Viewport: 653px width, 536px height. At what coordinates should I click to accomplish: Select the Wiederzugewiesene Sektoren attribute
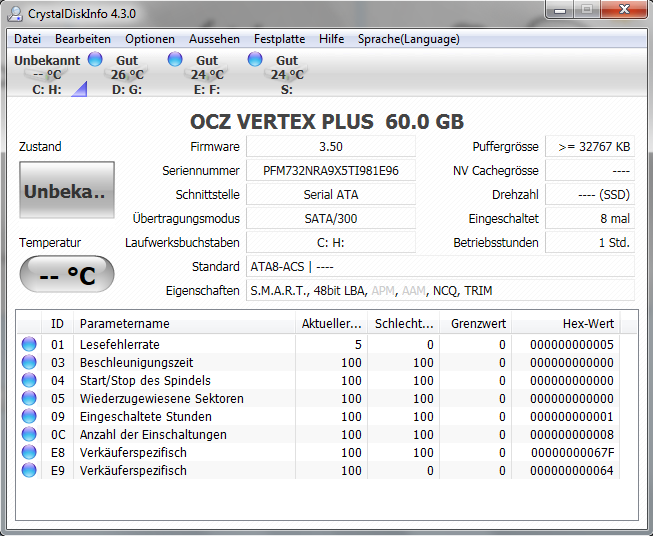coord(162,399)
